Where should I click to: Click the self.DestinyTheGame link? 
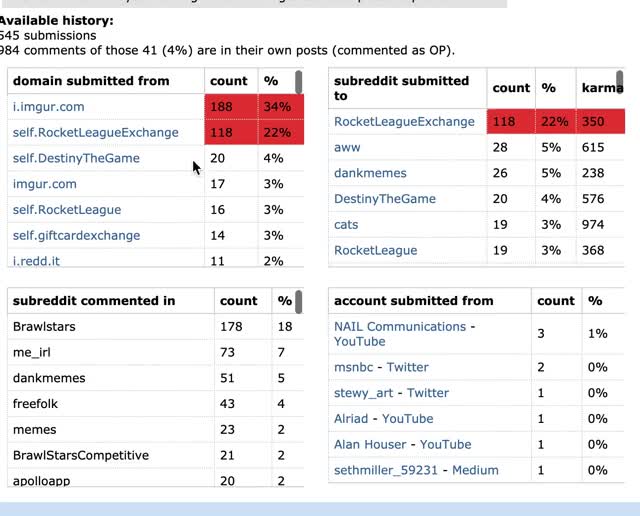pyautogui.click(x=76, y=158)
